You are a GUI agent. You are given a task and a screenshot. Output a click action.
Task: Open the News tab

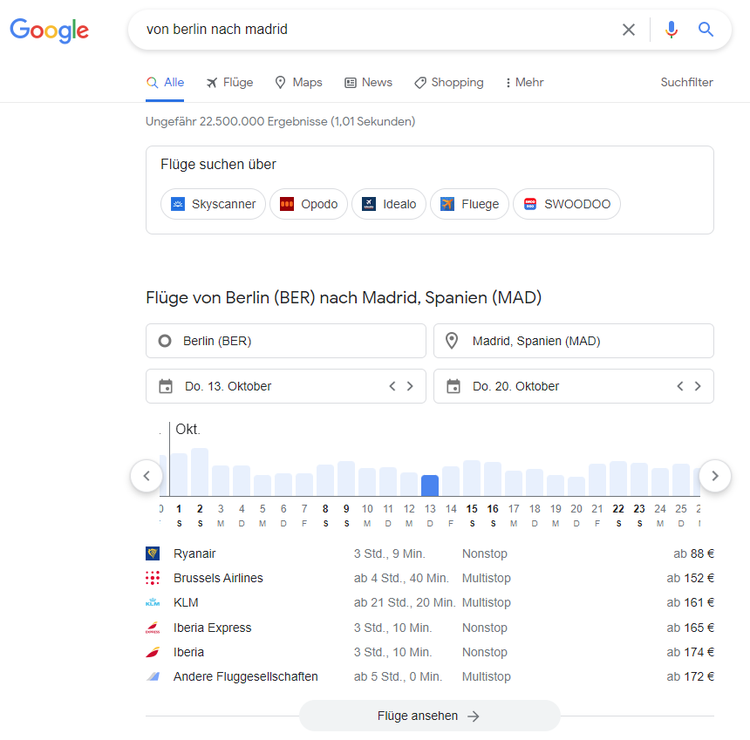point(368,82)
